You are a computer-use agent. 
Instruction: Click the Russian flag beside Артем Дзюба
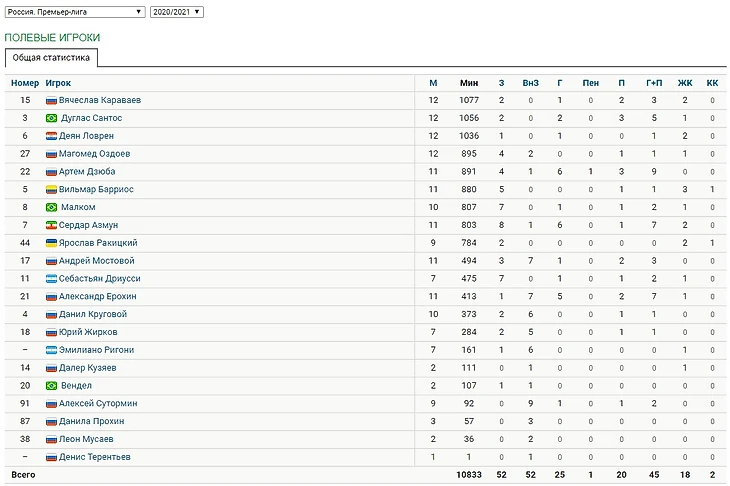pos(51,172)
